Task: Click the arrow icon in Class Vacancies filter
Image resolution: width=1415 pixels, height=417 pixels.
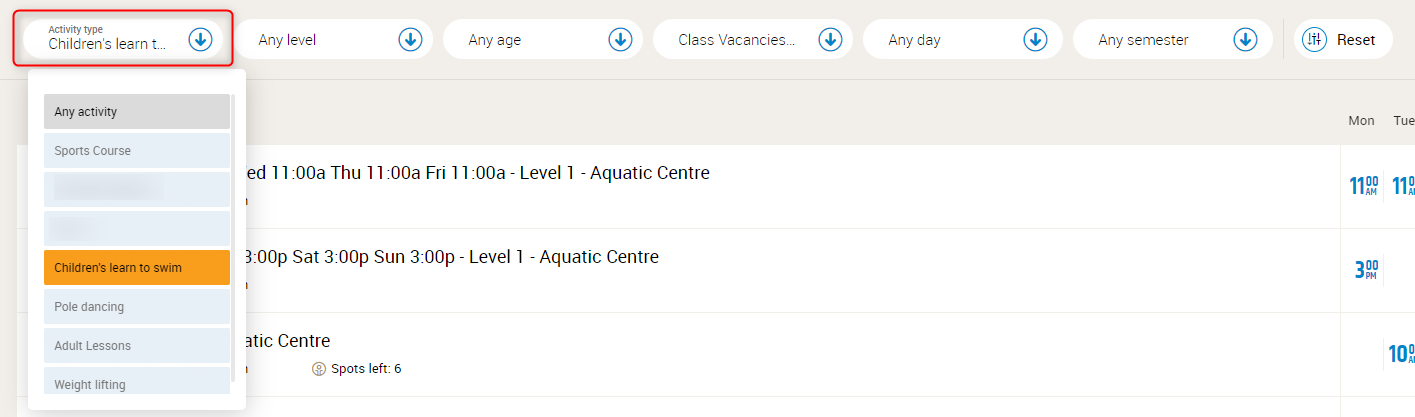Action: coord(830,40)
